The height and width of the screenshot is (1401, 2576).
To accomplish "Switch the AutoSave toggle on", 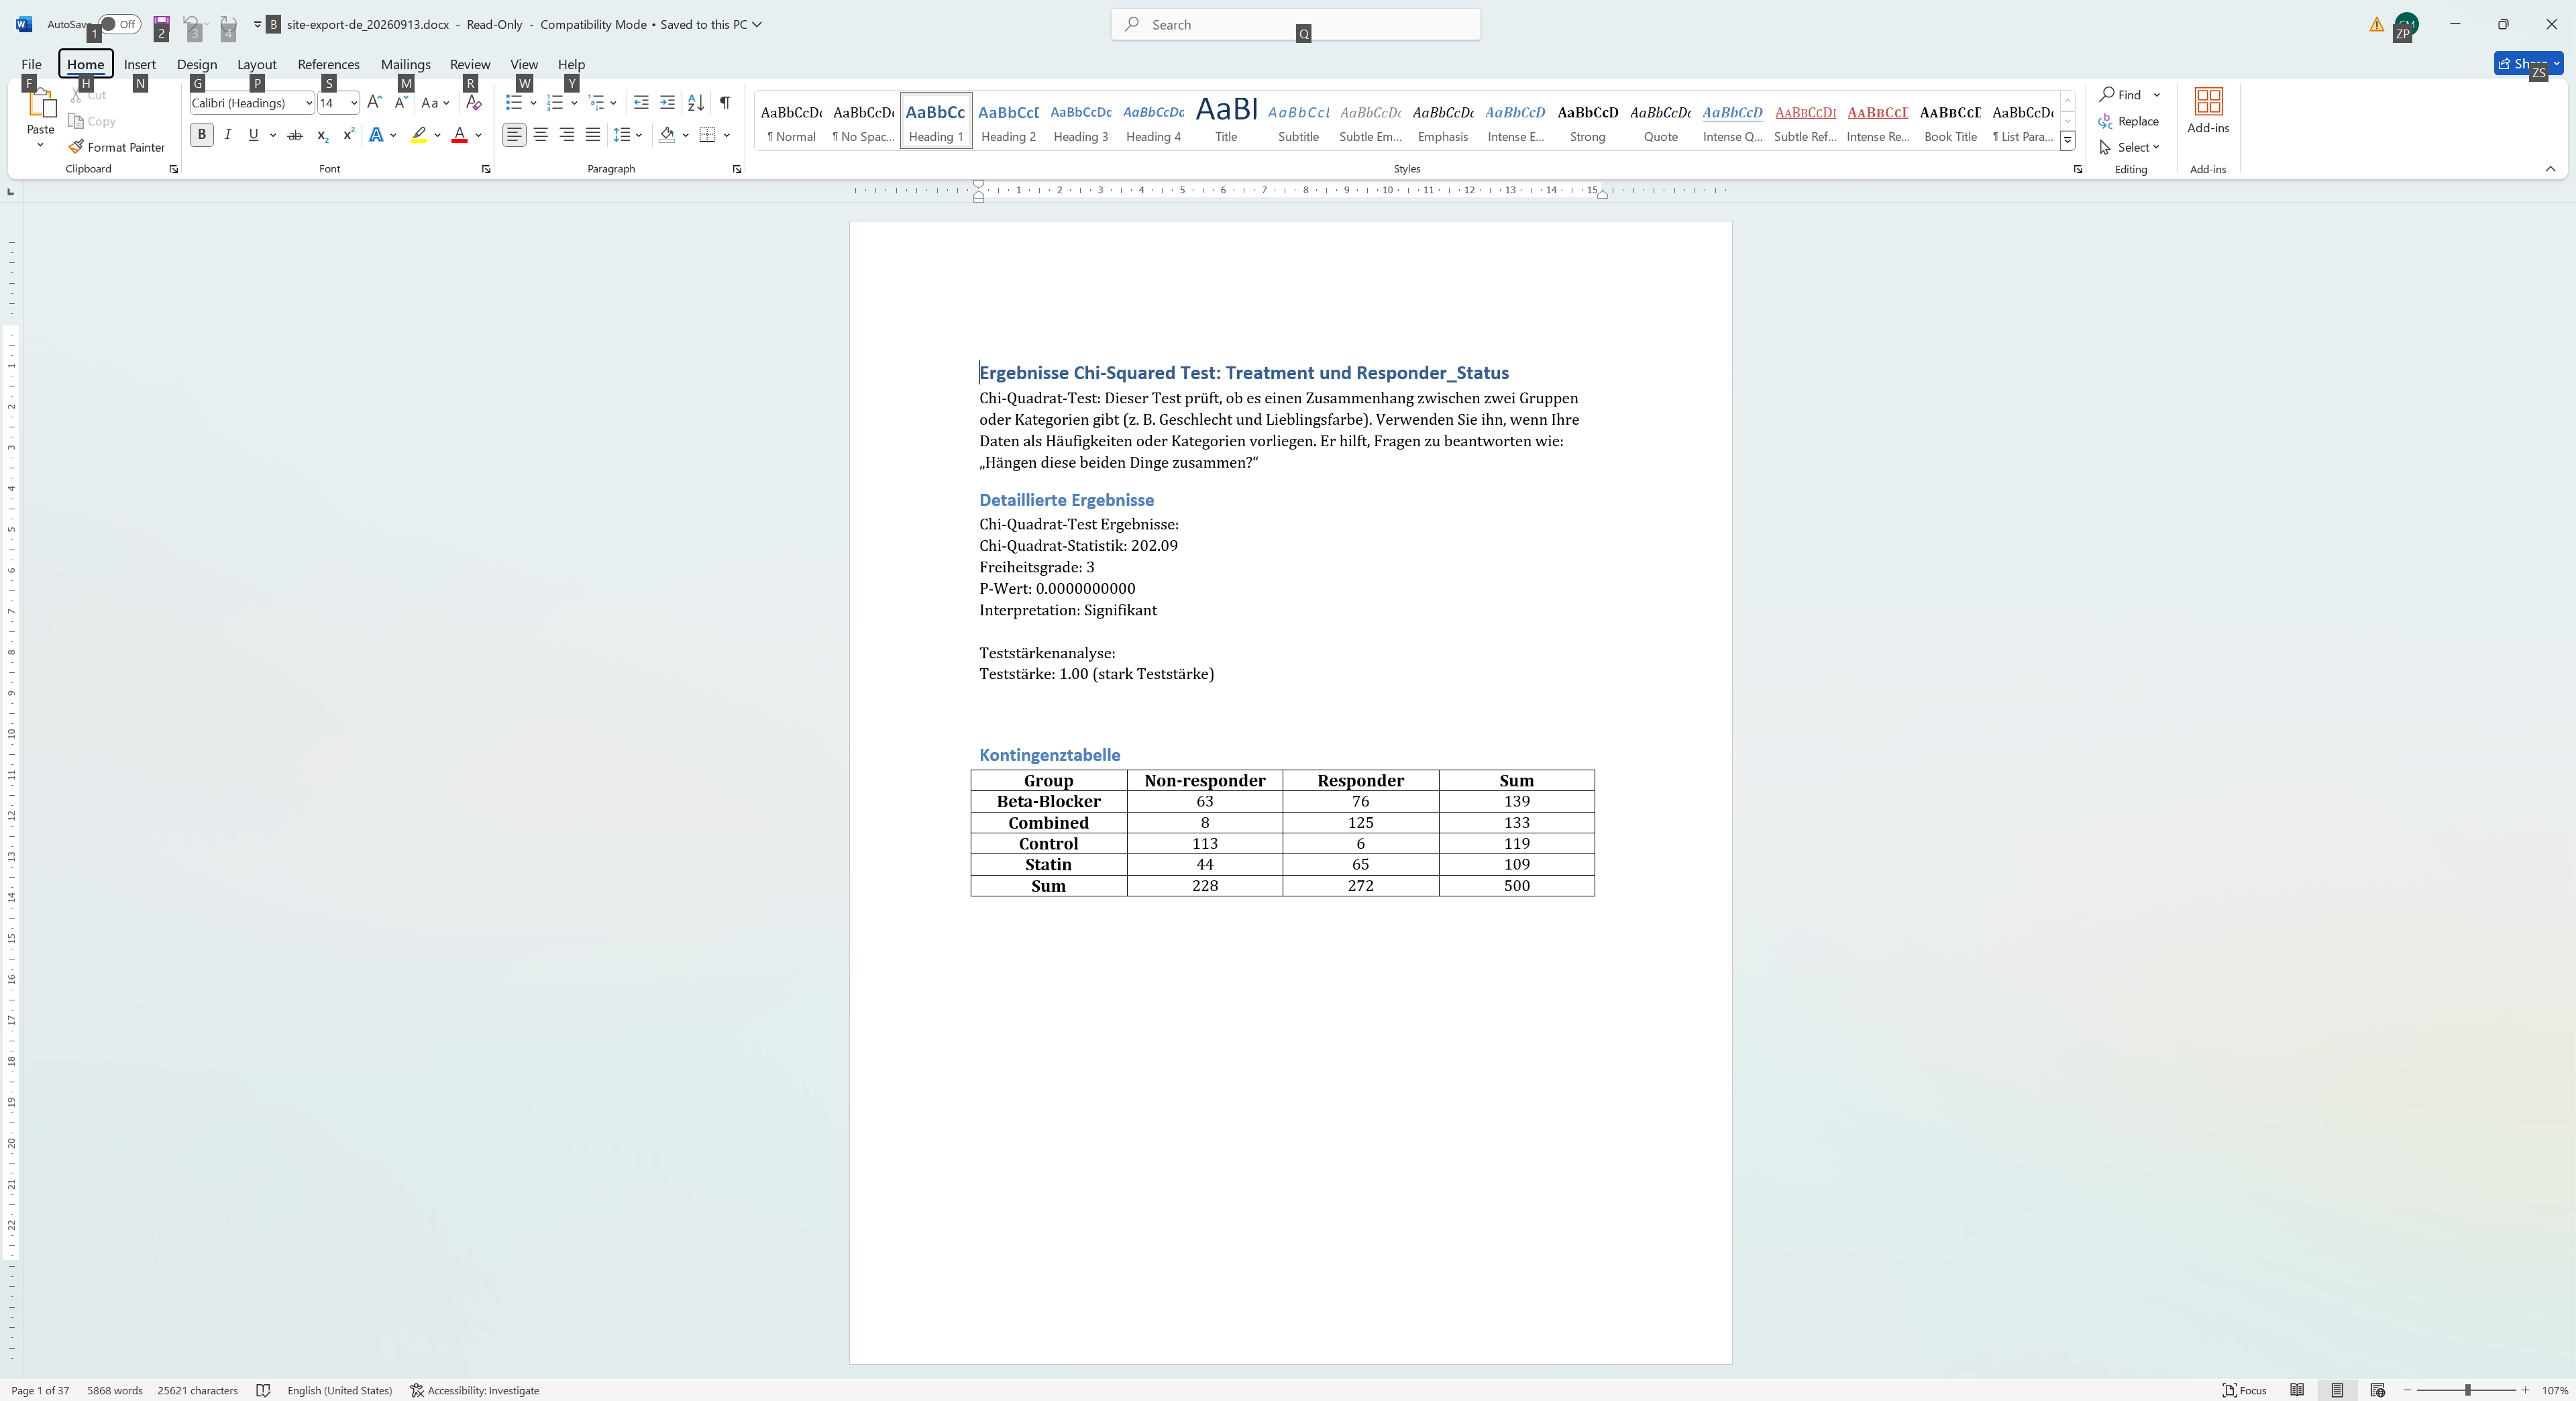I will click(x=120, y=24).
